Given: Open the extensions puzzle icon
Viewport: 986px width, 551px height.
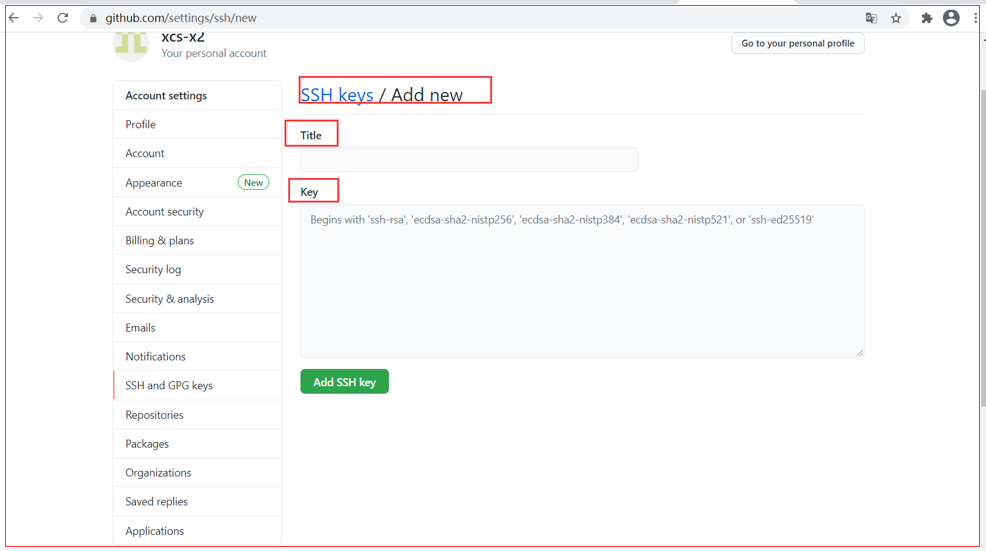Looking at the screenshot, I should pos(926,18).
